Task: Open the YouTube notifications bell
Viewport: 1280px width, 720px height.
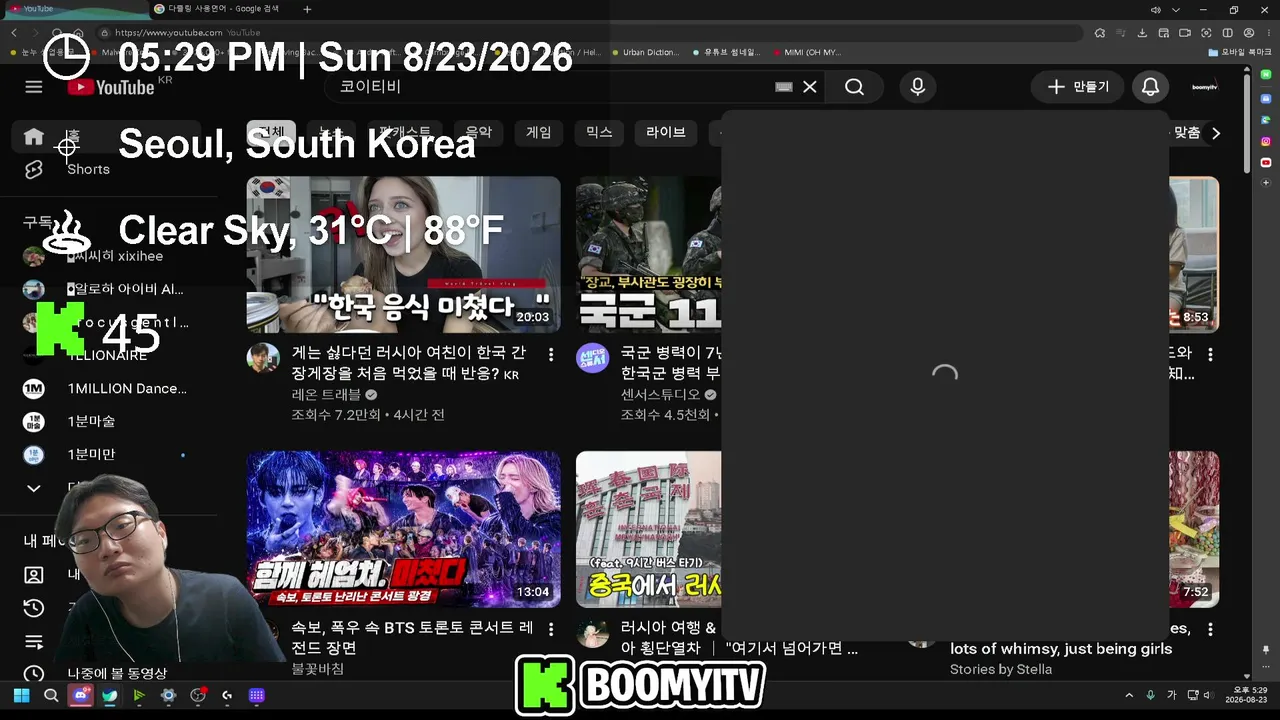Action: coord(1151,87)
